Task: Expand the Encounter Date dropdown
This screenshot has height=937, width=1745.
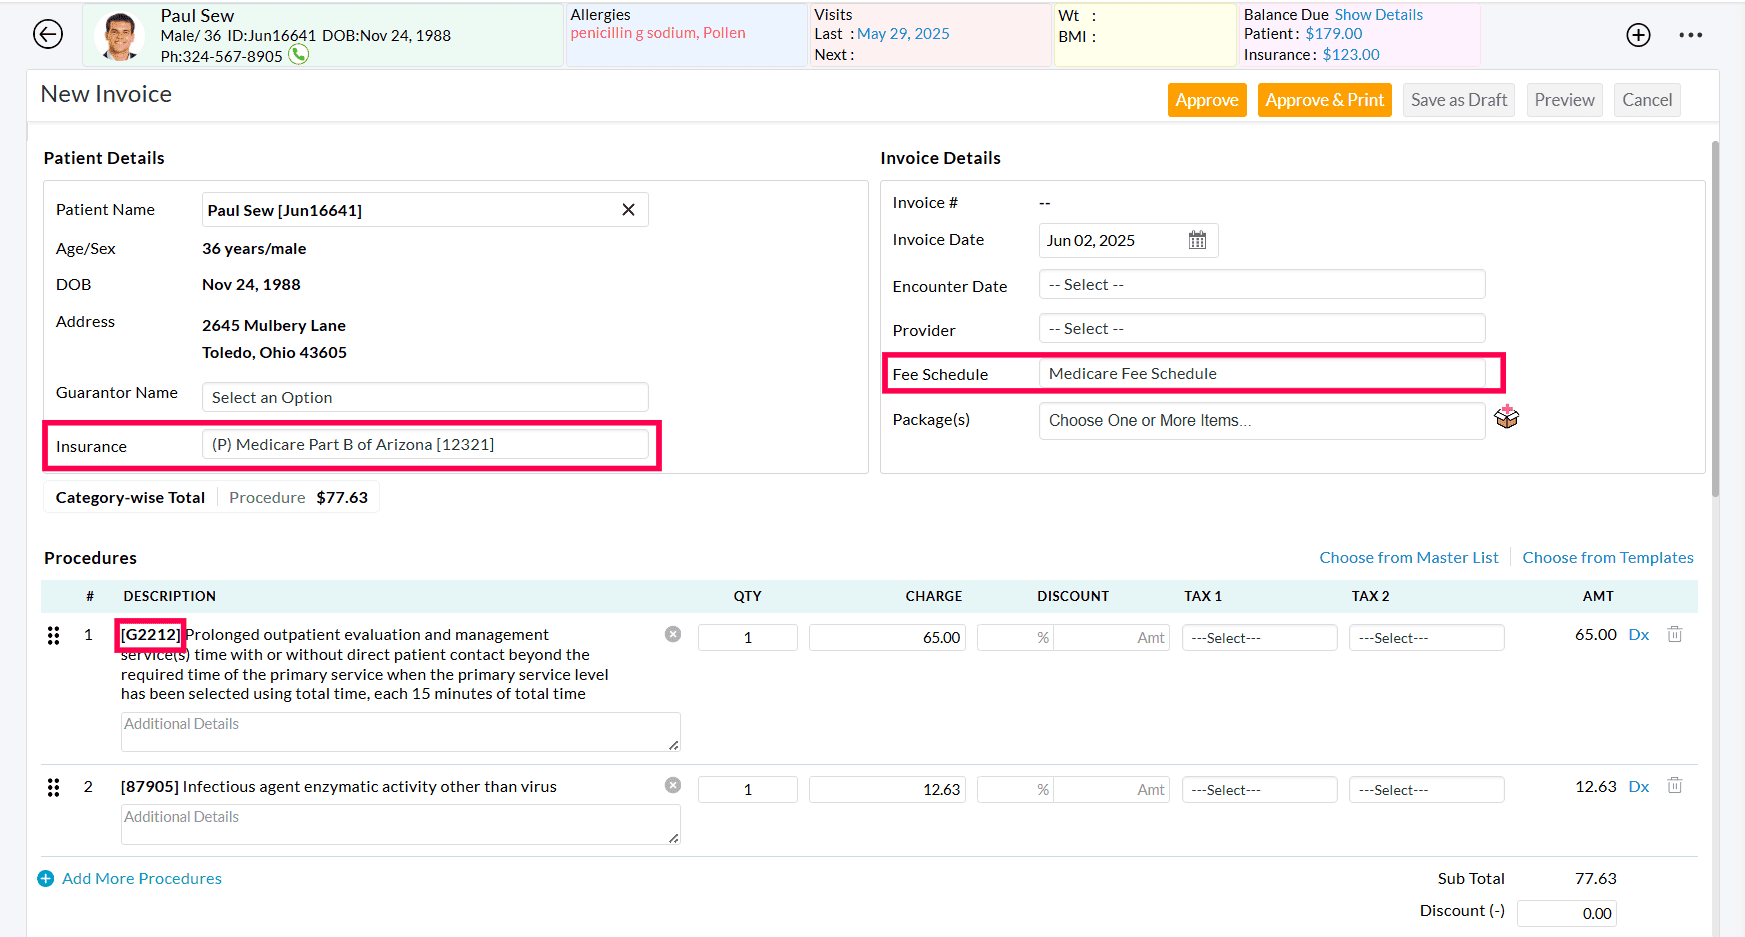Action: pyautogui.click(x=1261, y=285)
